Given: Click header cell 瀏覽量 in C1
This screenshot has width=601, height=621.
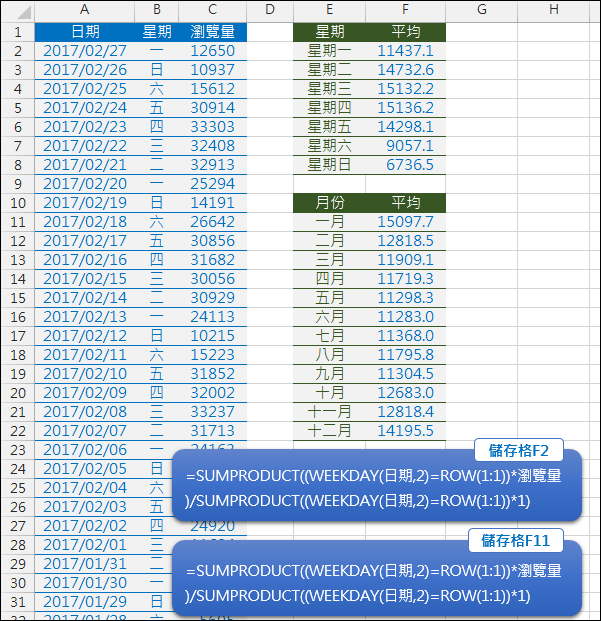Looking at the screenshot, I should (x=213, y=32).
